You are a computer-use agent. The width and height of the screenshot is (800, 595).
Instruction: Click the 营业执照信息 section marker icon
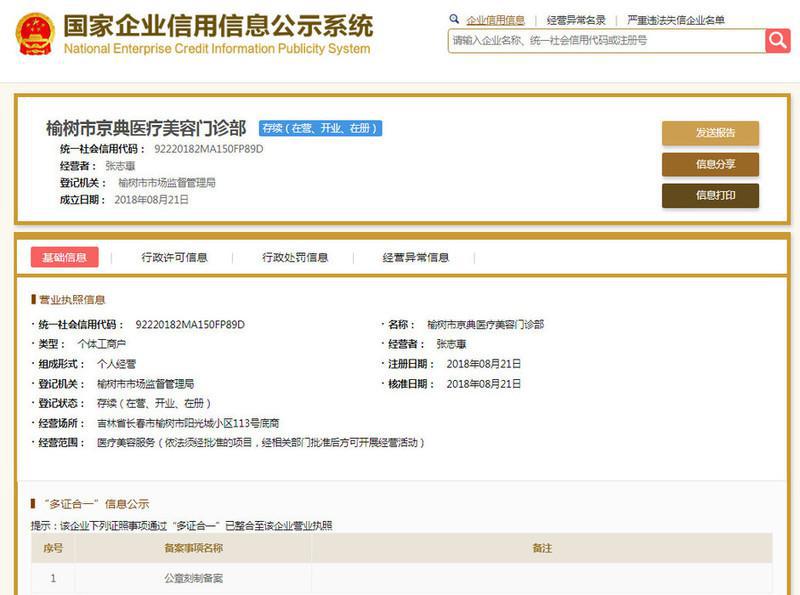click(x=33, y=299)
